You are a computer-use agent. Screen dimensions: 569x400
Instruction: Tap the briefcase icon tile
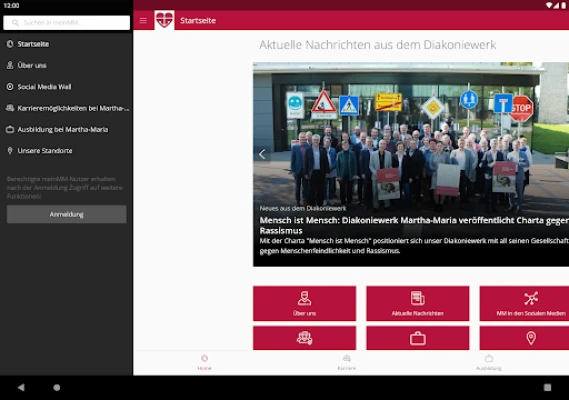tap(418, 338)
